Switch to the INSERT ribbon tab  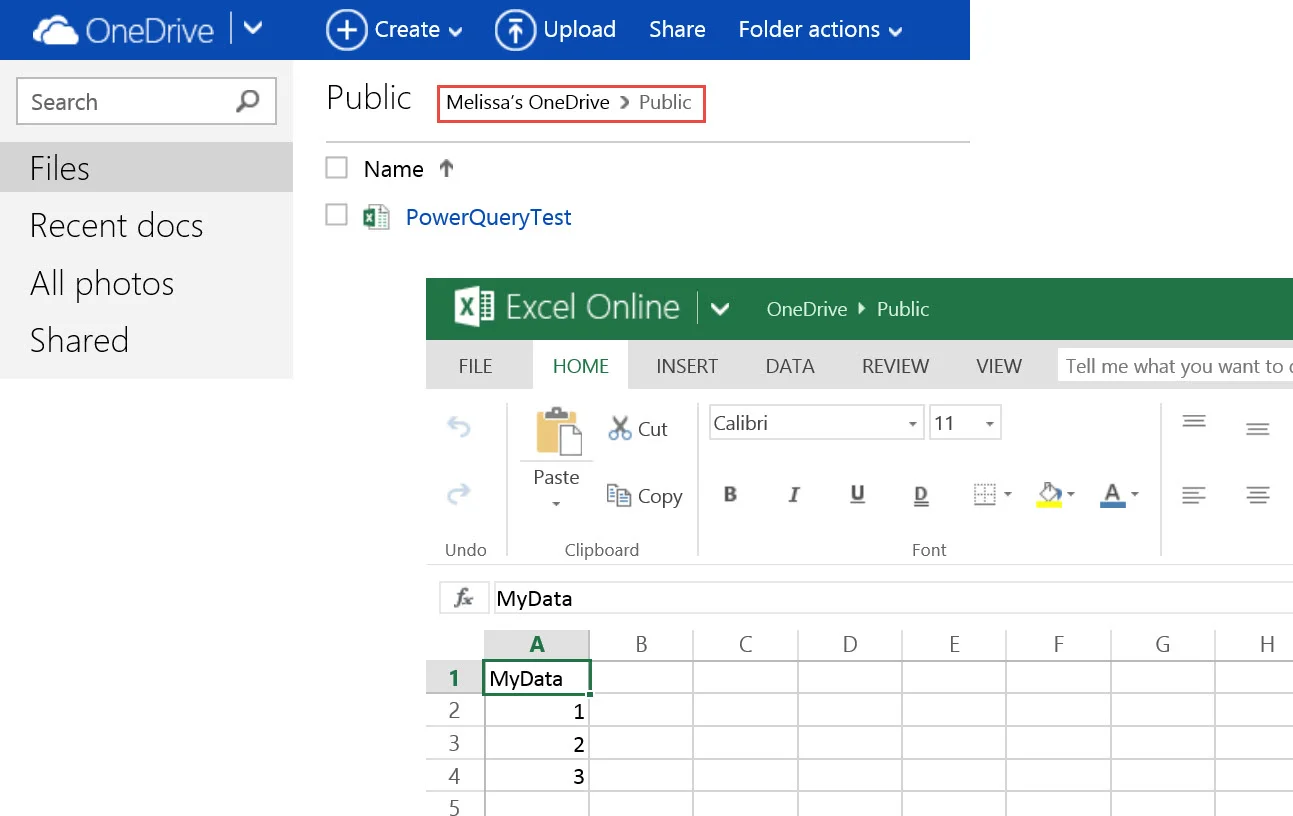(687, 366)
